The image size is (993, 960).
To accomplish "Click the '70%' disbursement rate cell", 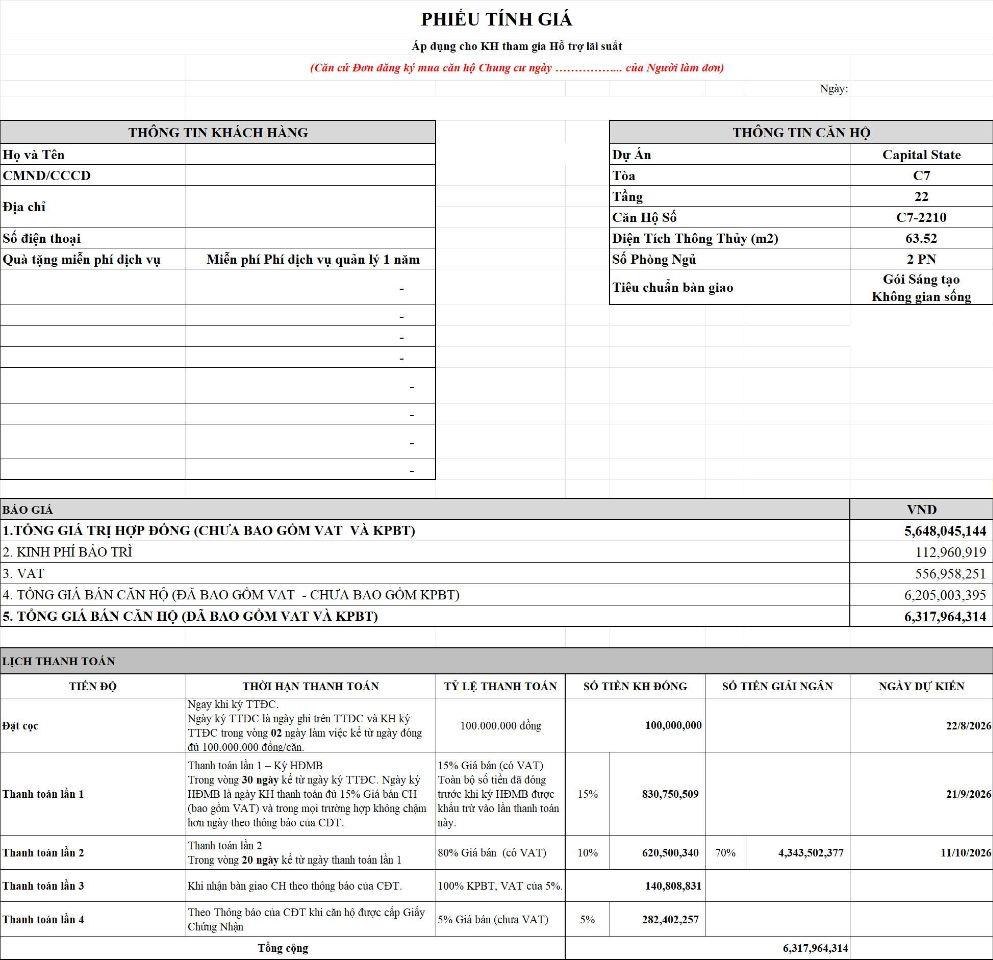I will click(726, 852).
